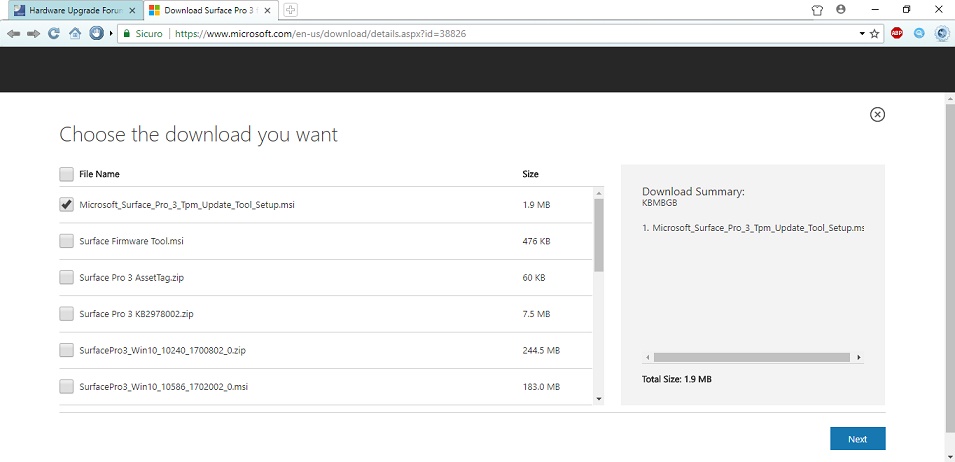Click the Surface Pro 3 KB2978002.zip file name
This screenshot has width=955, height=462.
click(136, 314)
